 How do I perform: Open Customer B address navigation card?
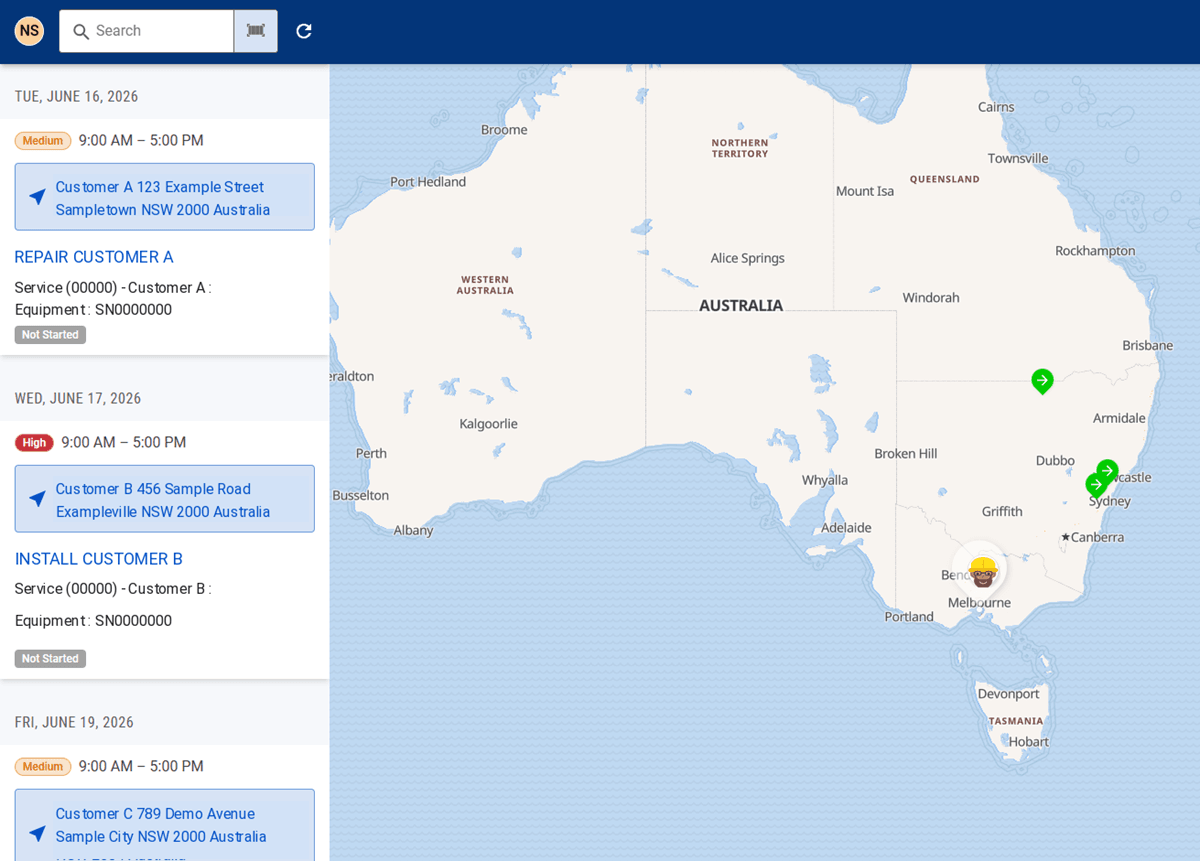(165, 499)
